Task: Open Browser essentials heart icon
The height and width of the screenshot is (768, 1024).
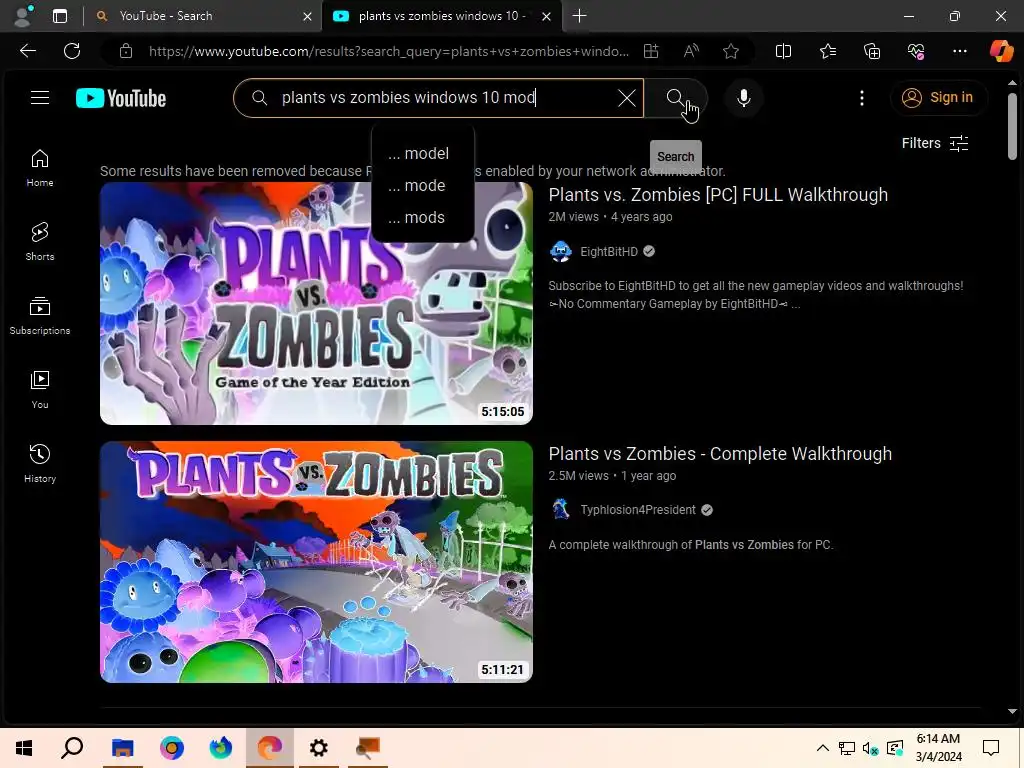Action: coord(916,51)
